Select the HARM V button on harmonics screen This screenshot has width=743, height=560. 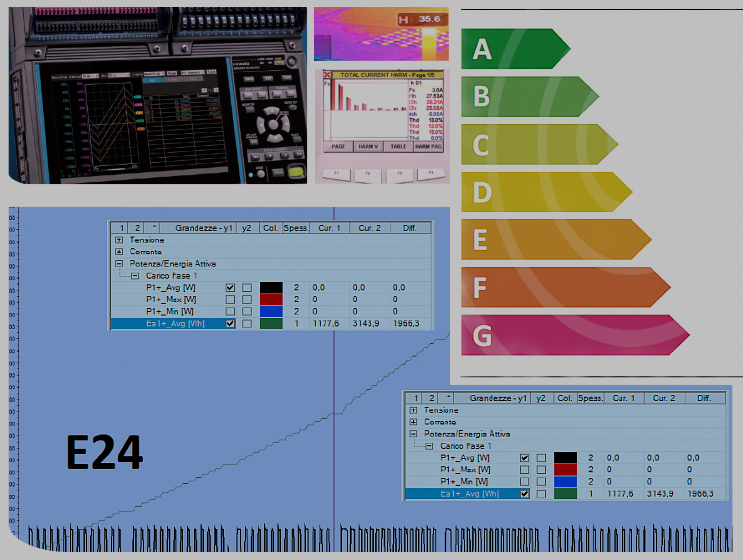pos(368,147)
